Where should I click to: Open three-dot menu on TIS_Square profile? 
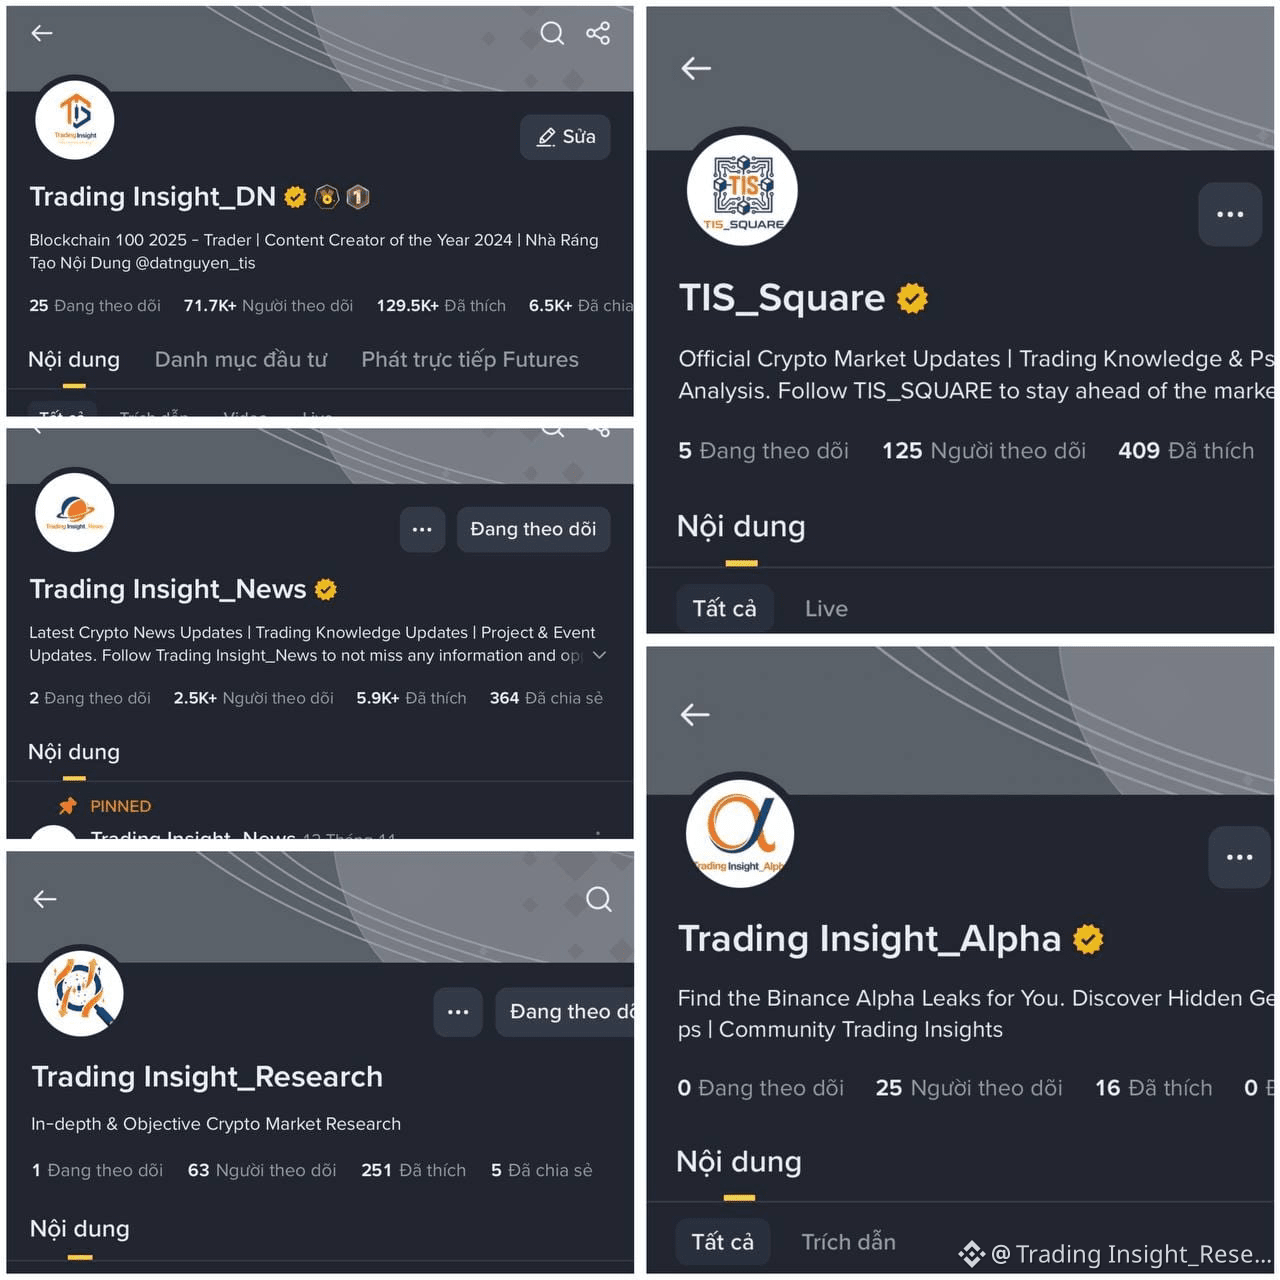pos(1230,214)
